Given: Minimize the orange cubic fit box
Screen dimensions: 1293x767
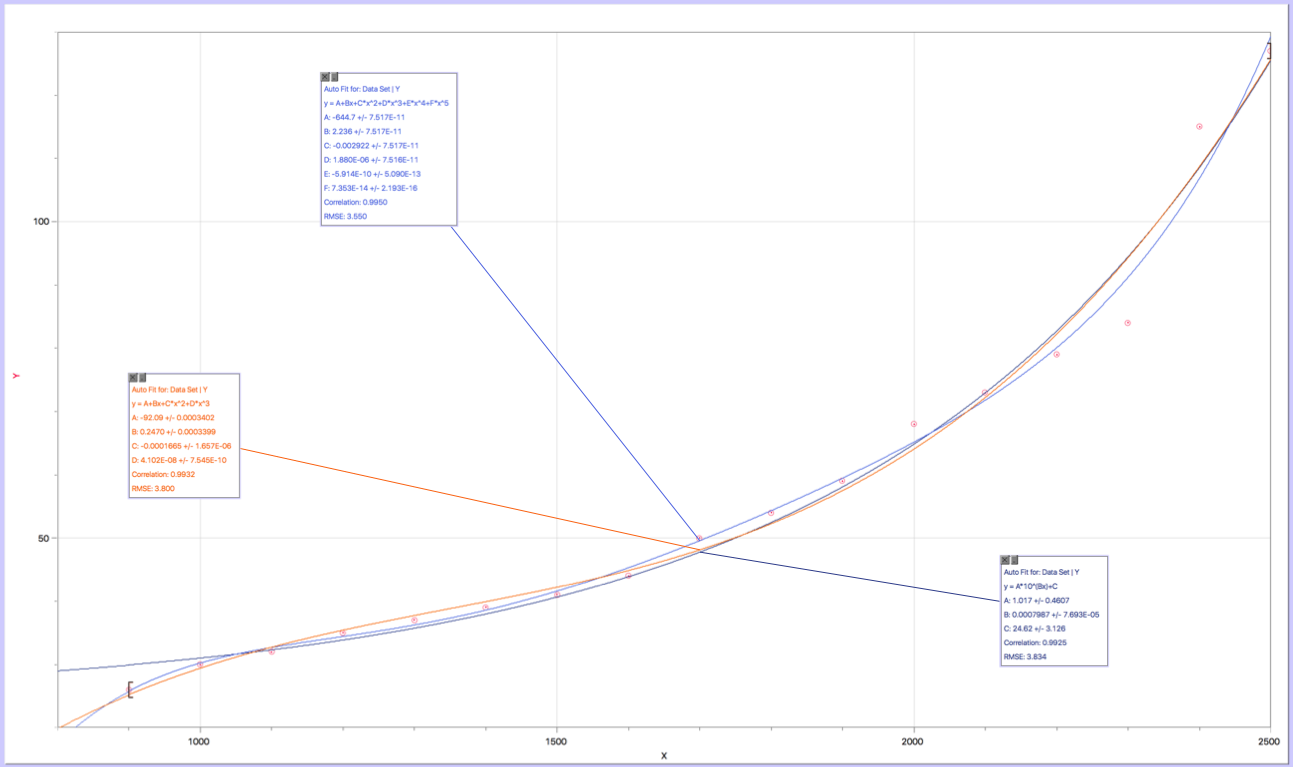Looking at the screenshot, I should click(x=142, y=377).
